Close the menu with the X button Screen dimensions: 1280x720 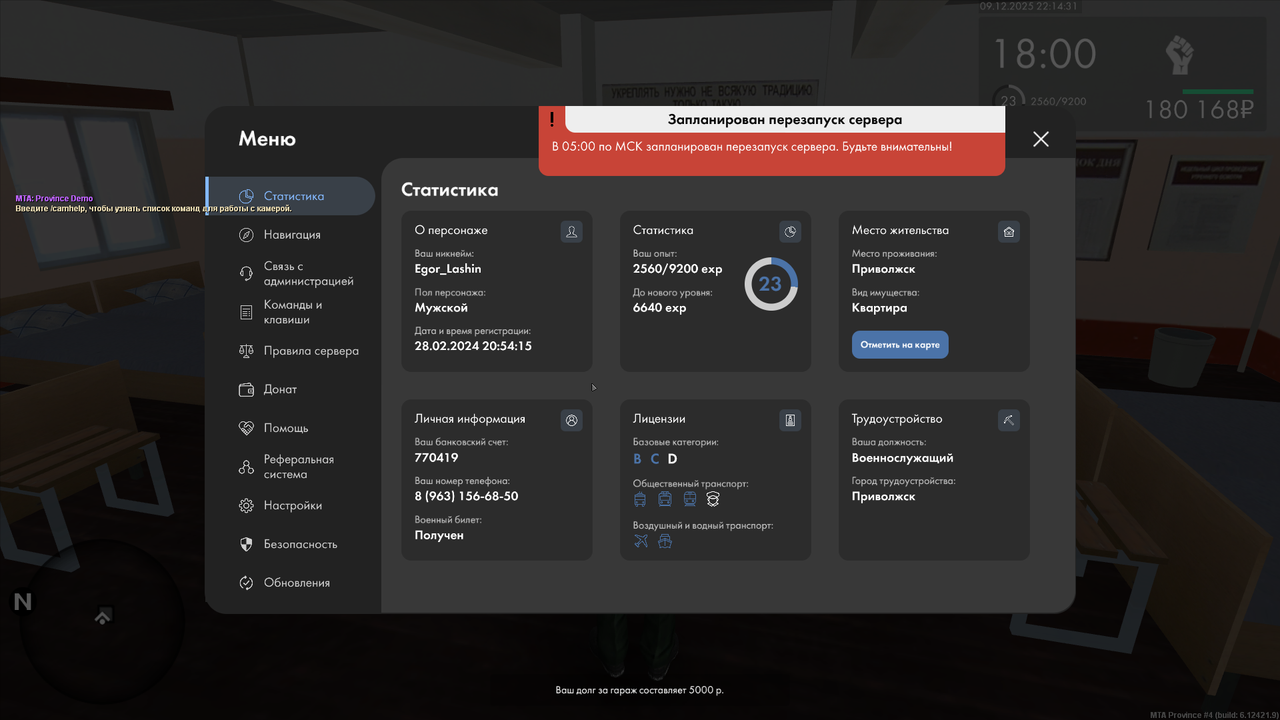(x=1041, y=139)
